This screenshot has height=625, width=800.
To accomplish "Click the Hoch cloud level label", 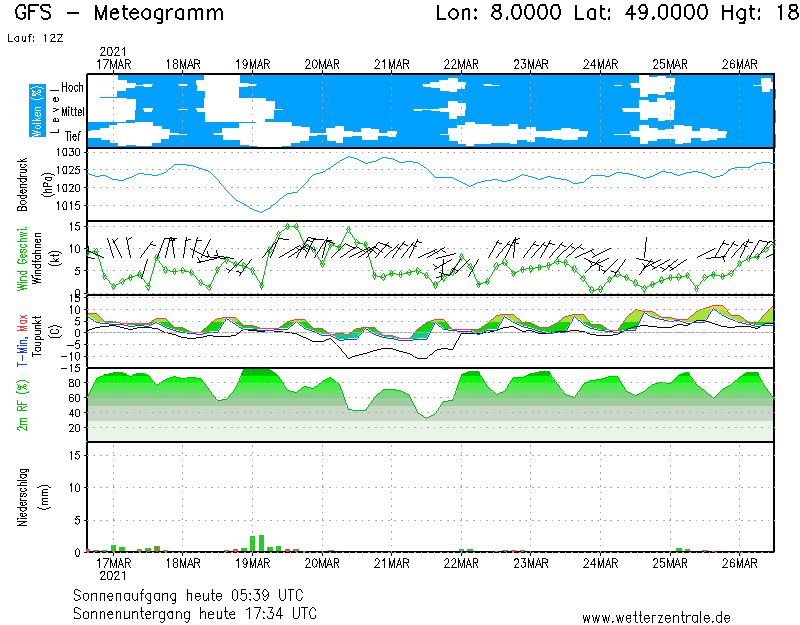I will point(71,88).
